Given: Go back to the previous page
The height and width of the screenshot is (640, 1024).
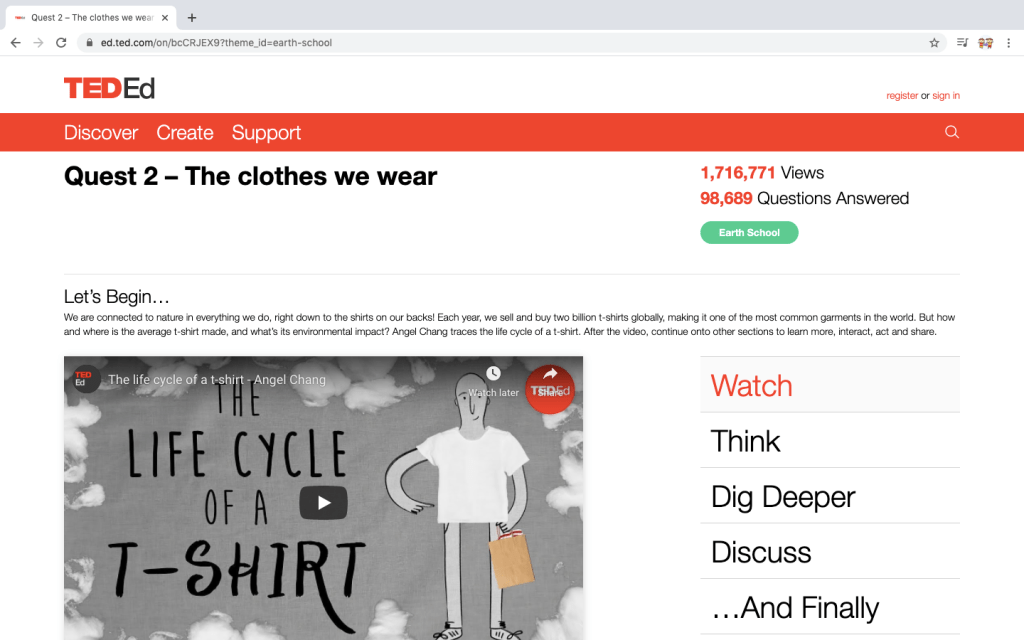Looking at the screenshot, I should (15, 43).
